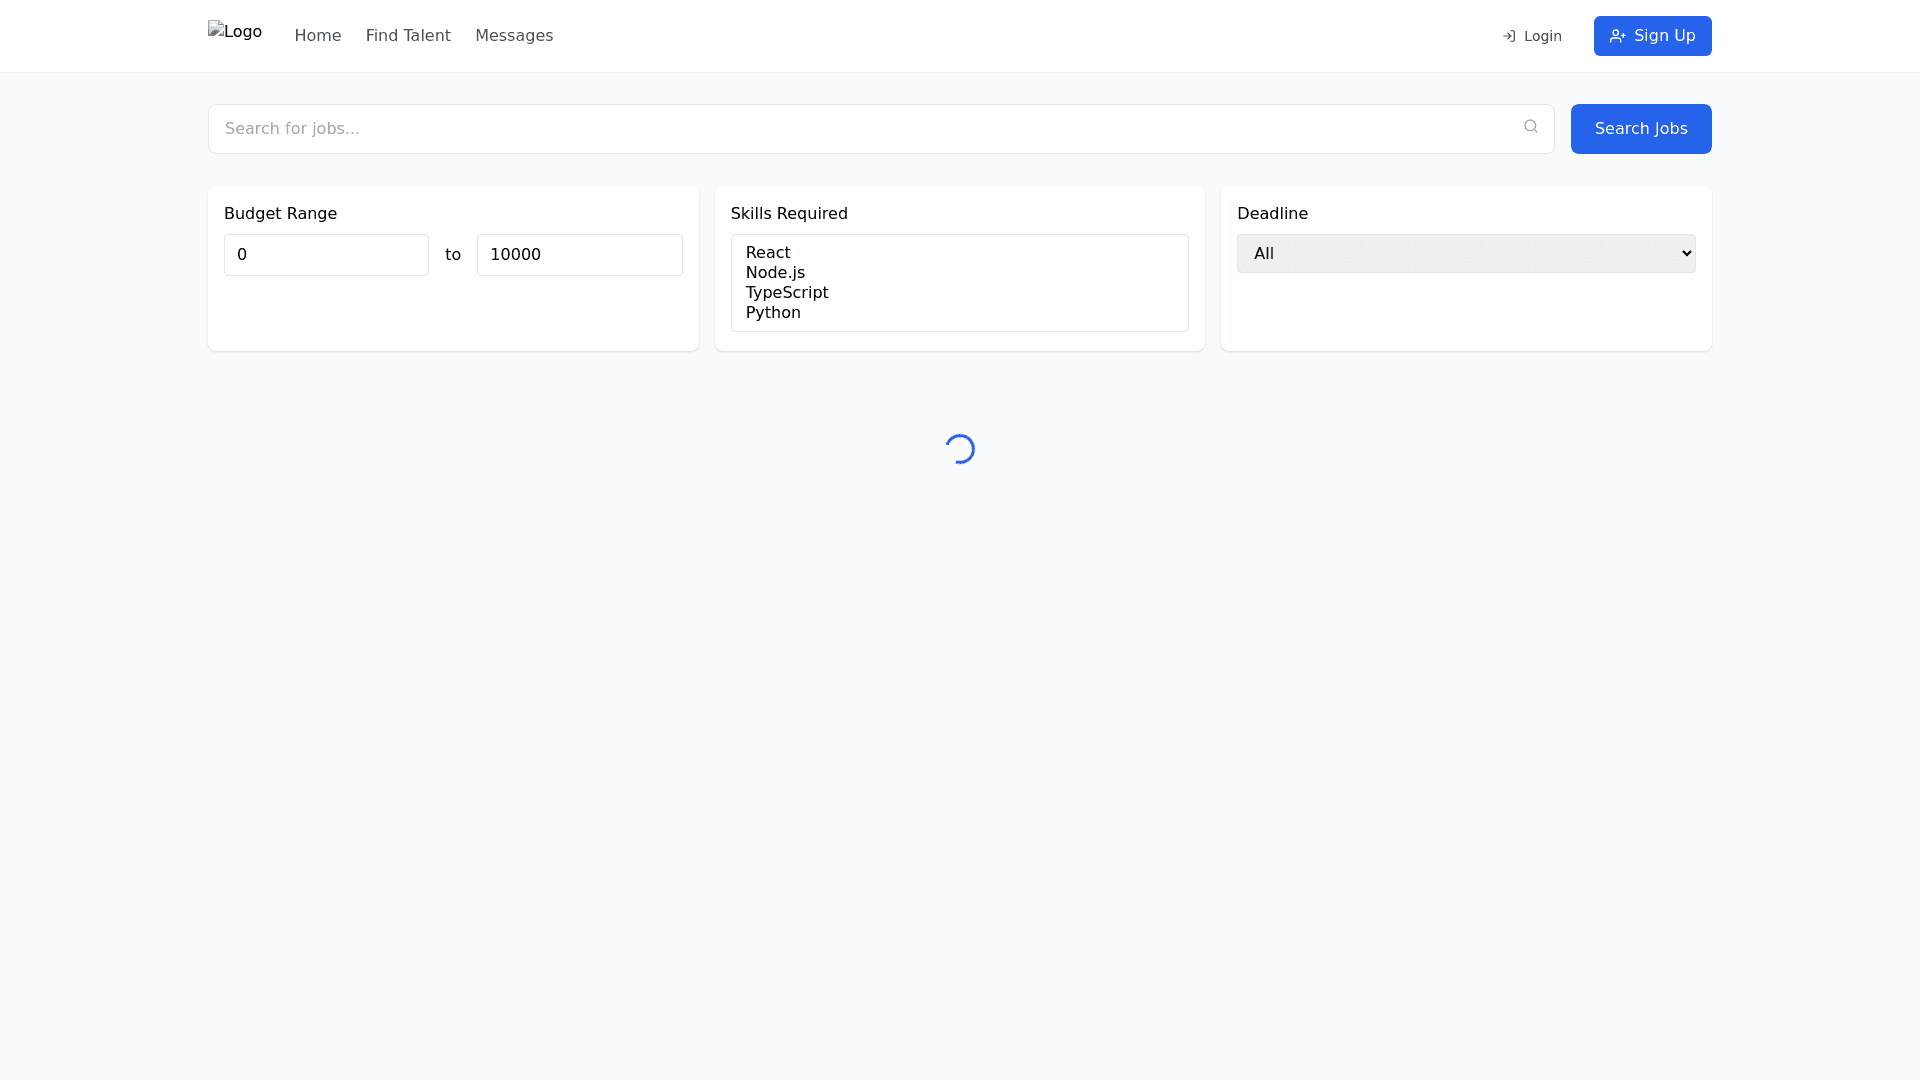The width and height of the screenshot is (1920, 1080).
Task: Select React in Skills Required list
Action: pyautogui.click(x=767, y=252)
